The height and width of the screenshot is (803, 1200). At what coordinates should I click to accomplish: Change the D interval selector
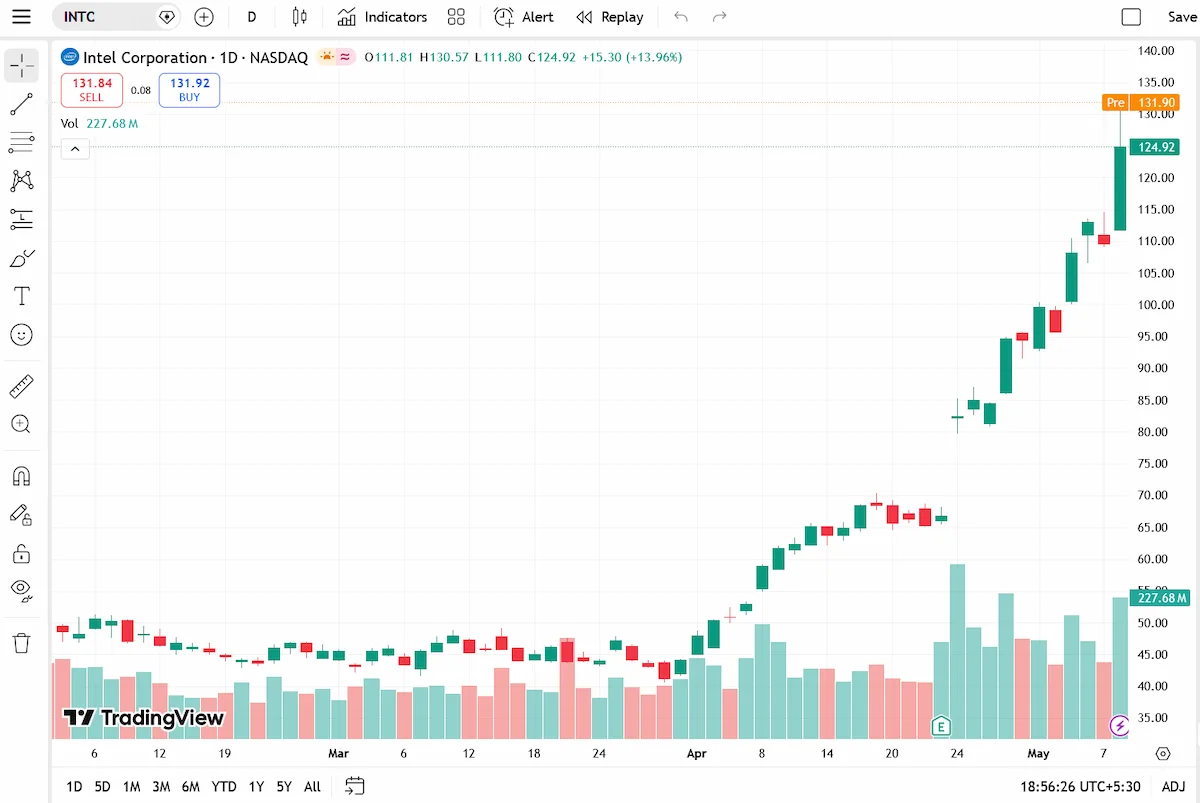pyautogui.click(x=251, y=17)
